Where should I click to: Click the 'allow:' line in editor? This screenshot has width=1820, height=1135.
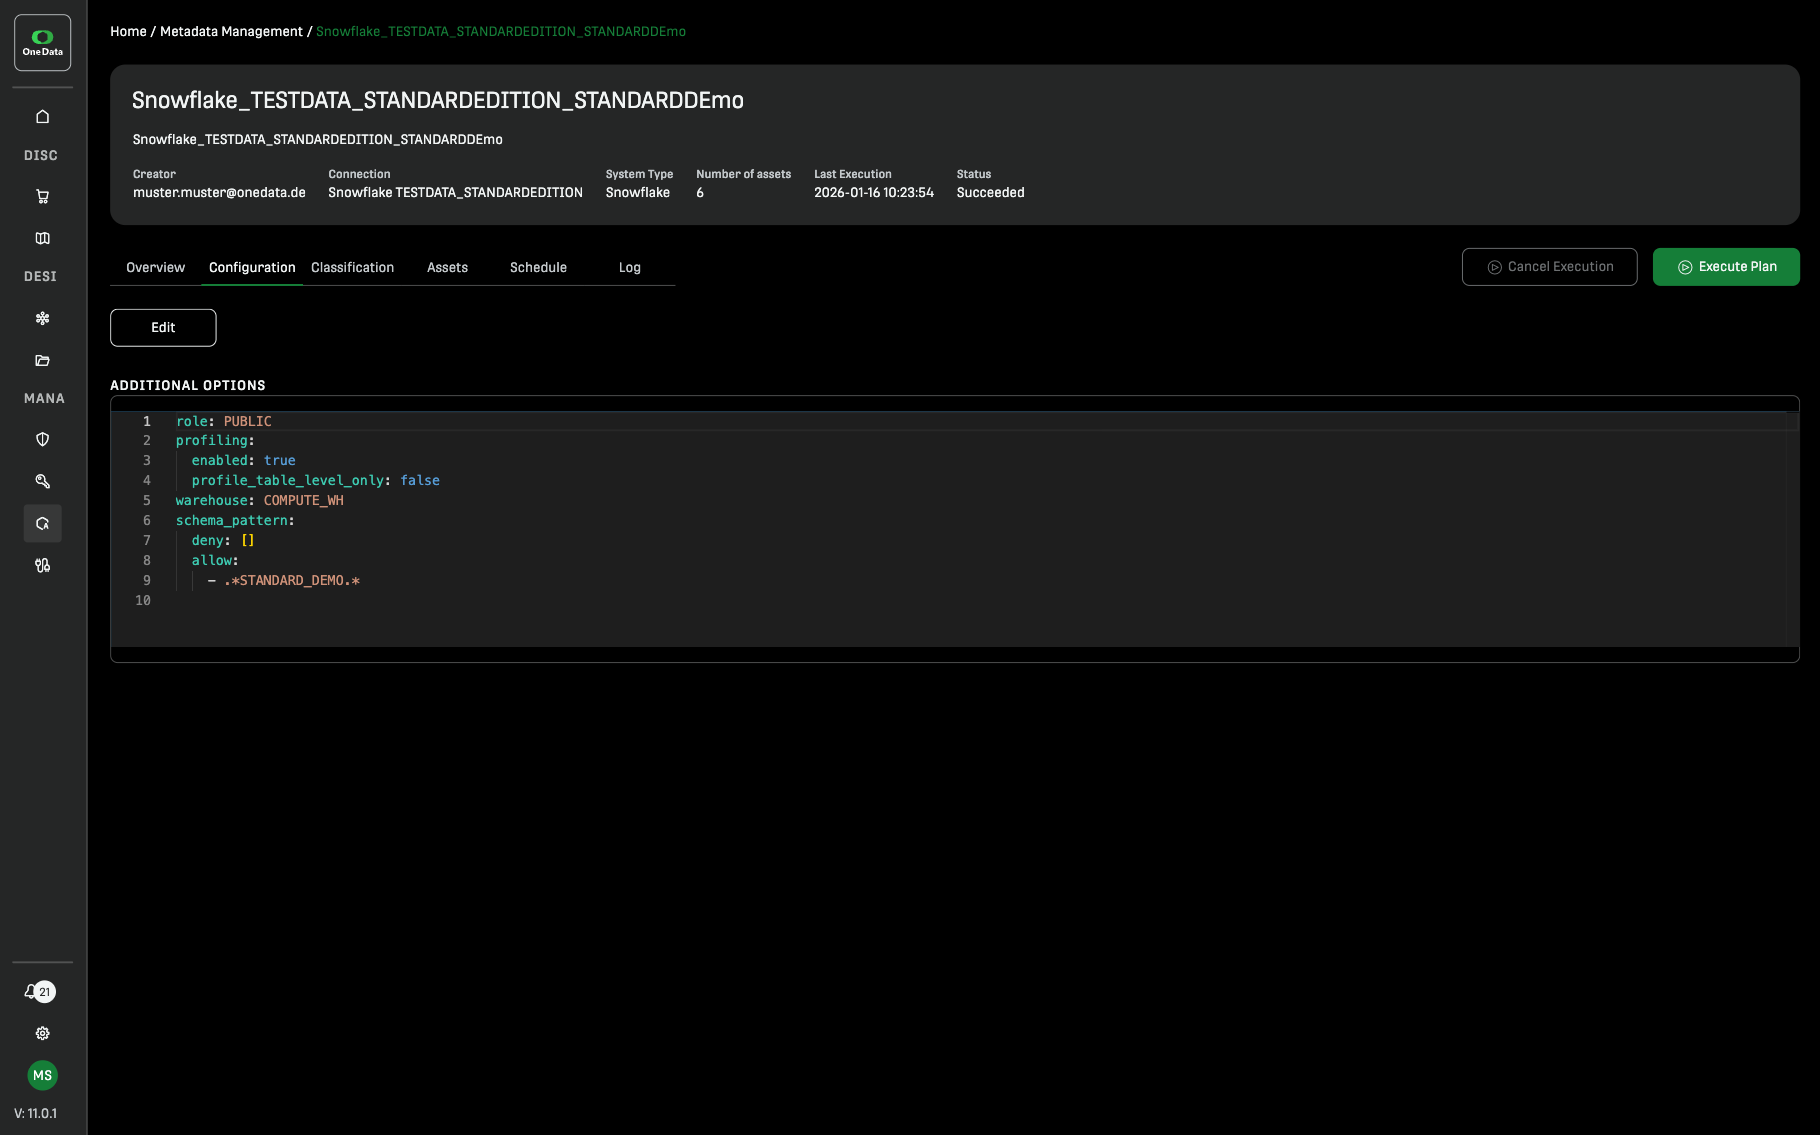215,561
